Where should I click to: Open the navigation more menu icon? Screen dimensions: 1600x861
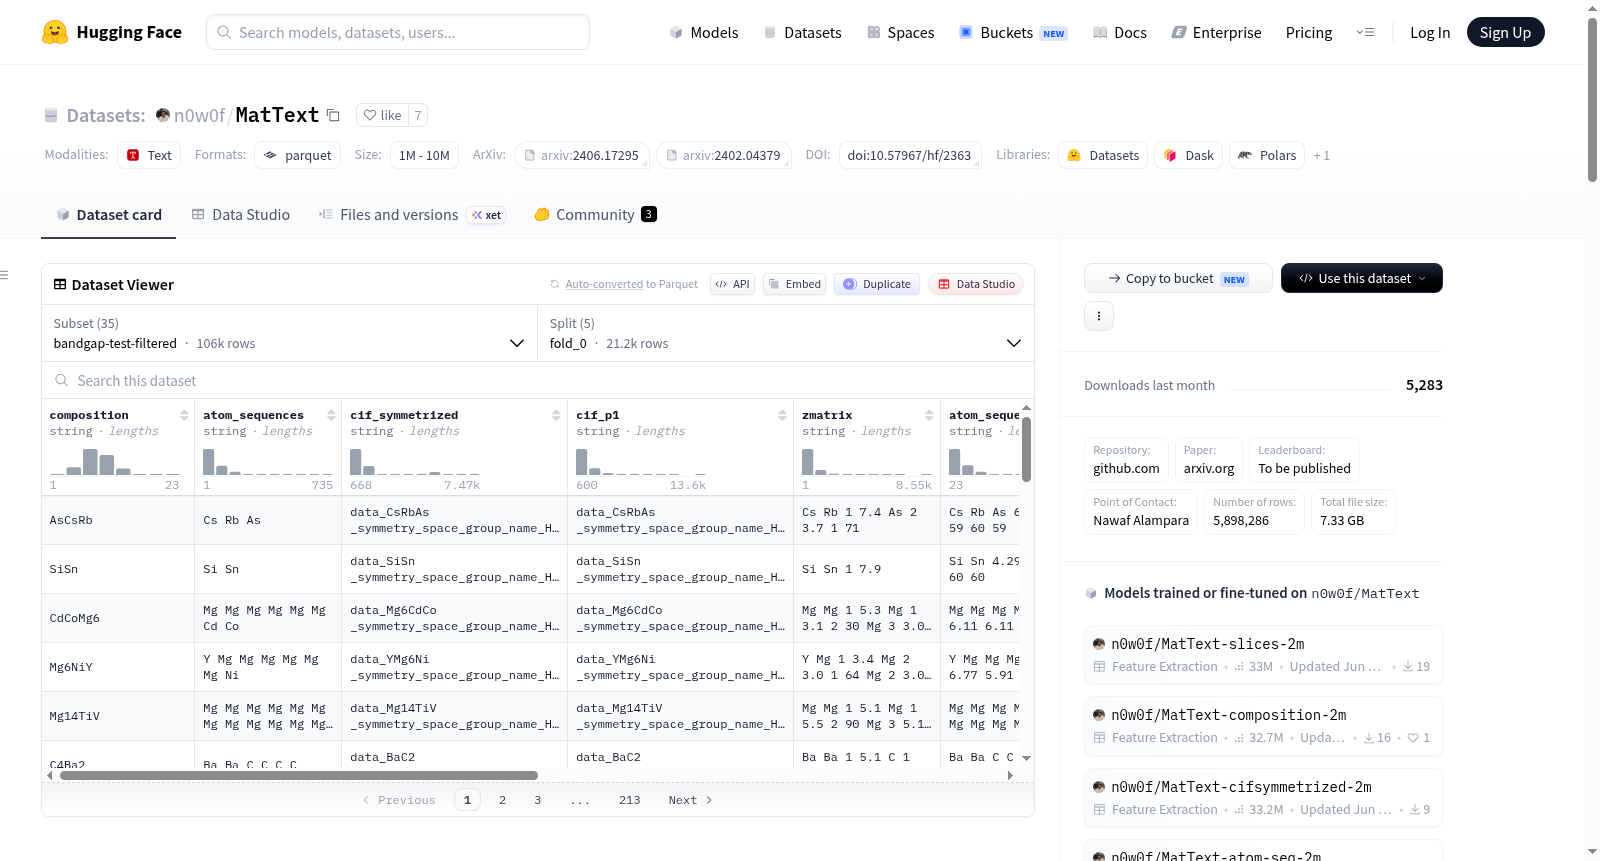1365,32
